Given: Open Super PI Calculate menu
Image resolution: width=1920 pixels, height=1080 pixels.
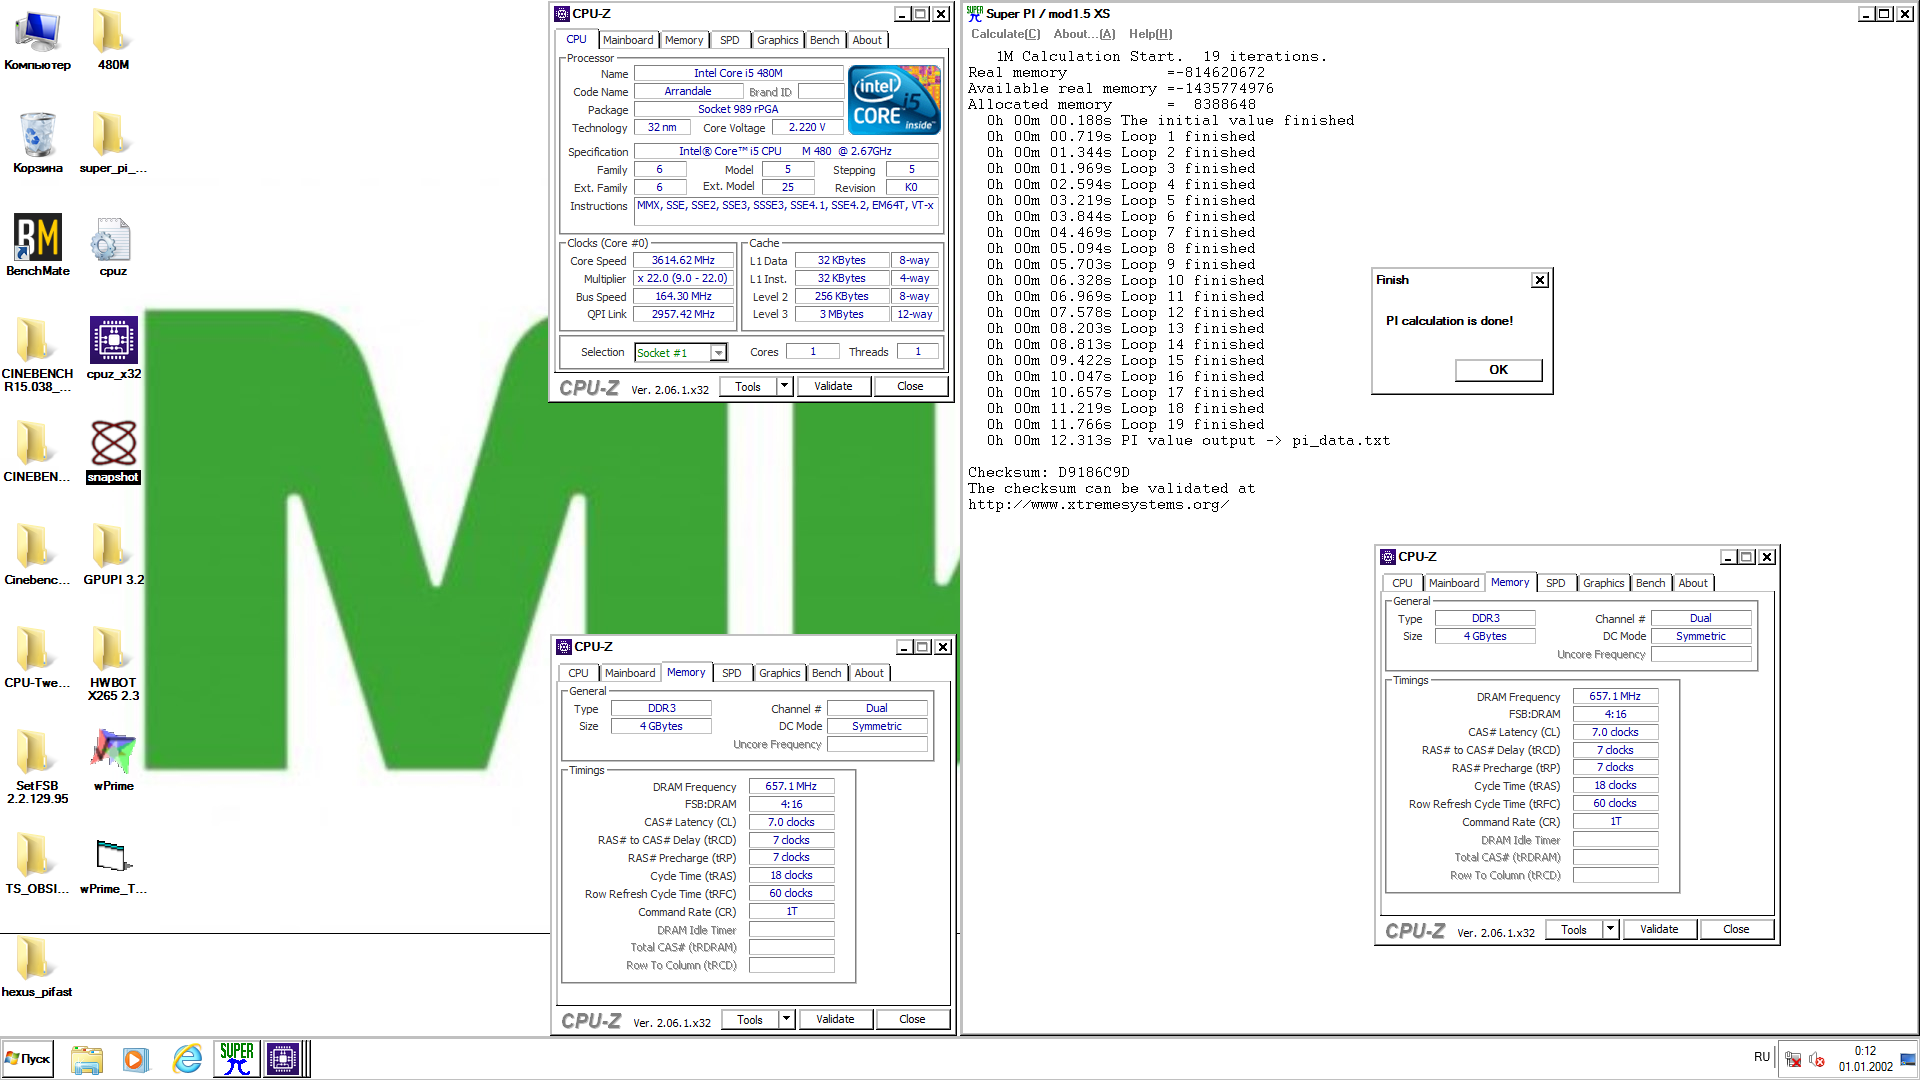Looking at the screenshot, I should 1005,34.
